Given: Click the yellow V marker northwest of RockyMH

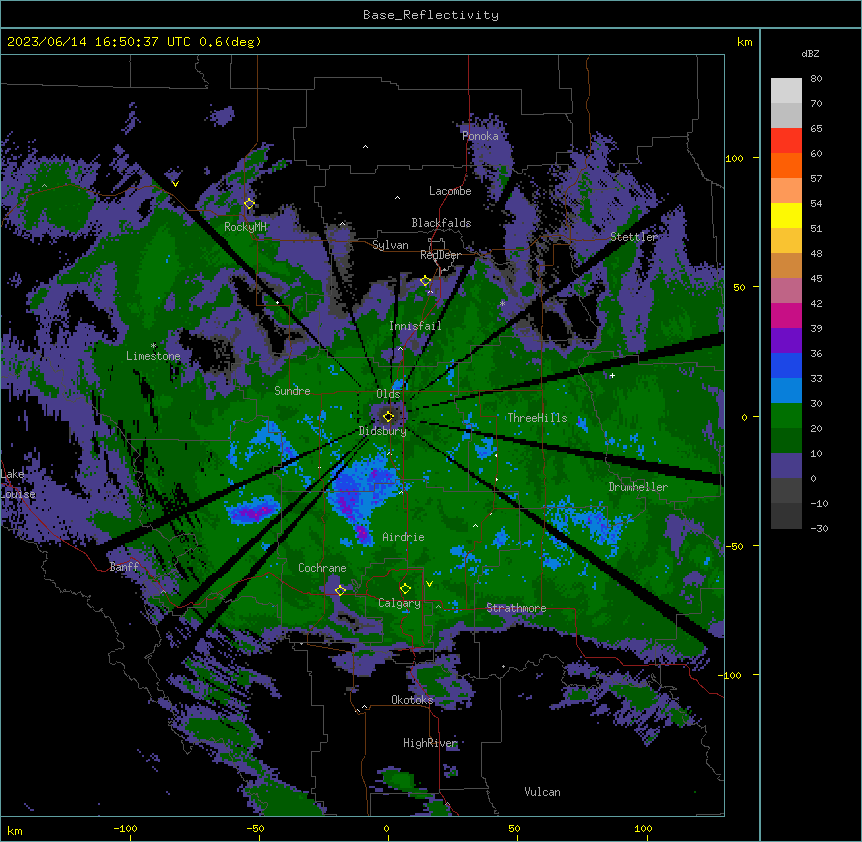Looking at the screenshot, I should coord(175,184).
